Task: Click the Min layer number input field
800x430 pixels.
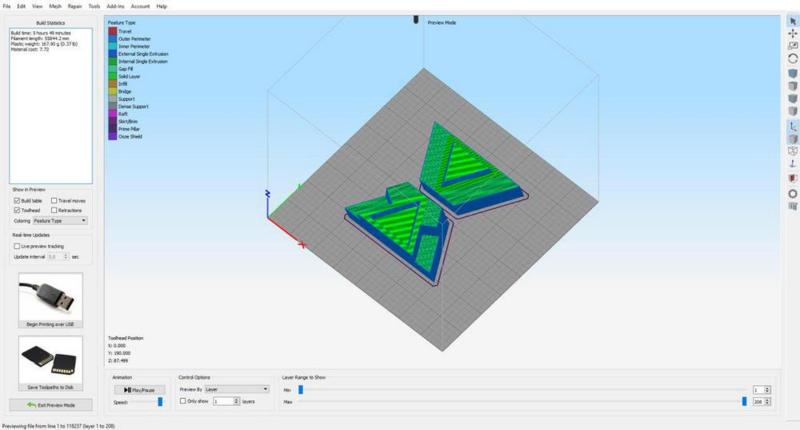Action: pos(760,389)
